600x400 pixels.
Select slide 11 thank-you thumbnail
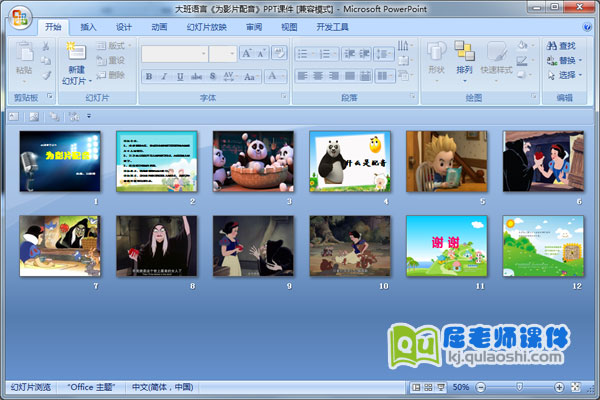tap(447, 246)
